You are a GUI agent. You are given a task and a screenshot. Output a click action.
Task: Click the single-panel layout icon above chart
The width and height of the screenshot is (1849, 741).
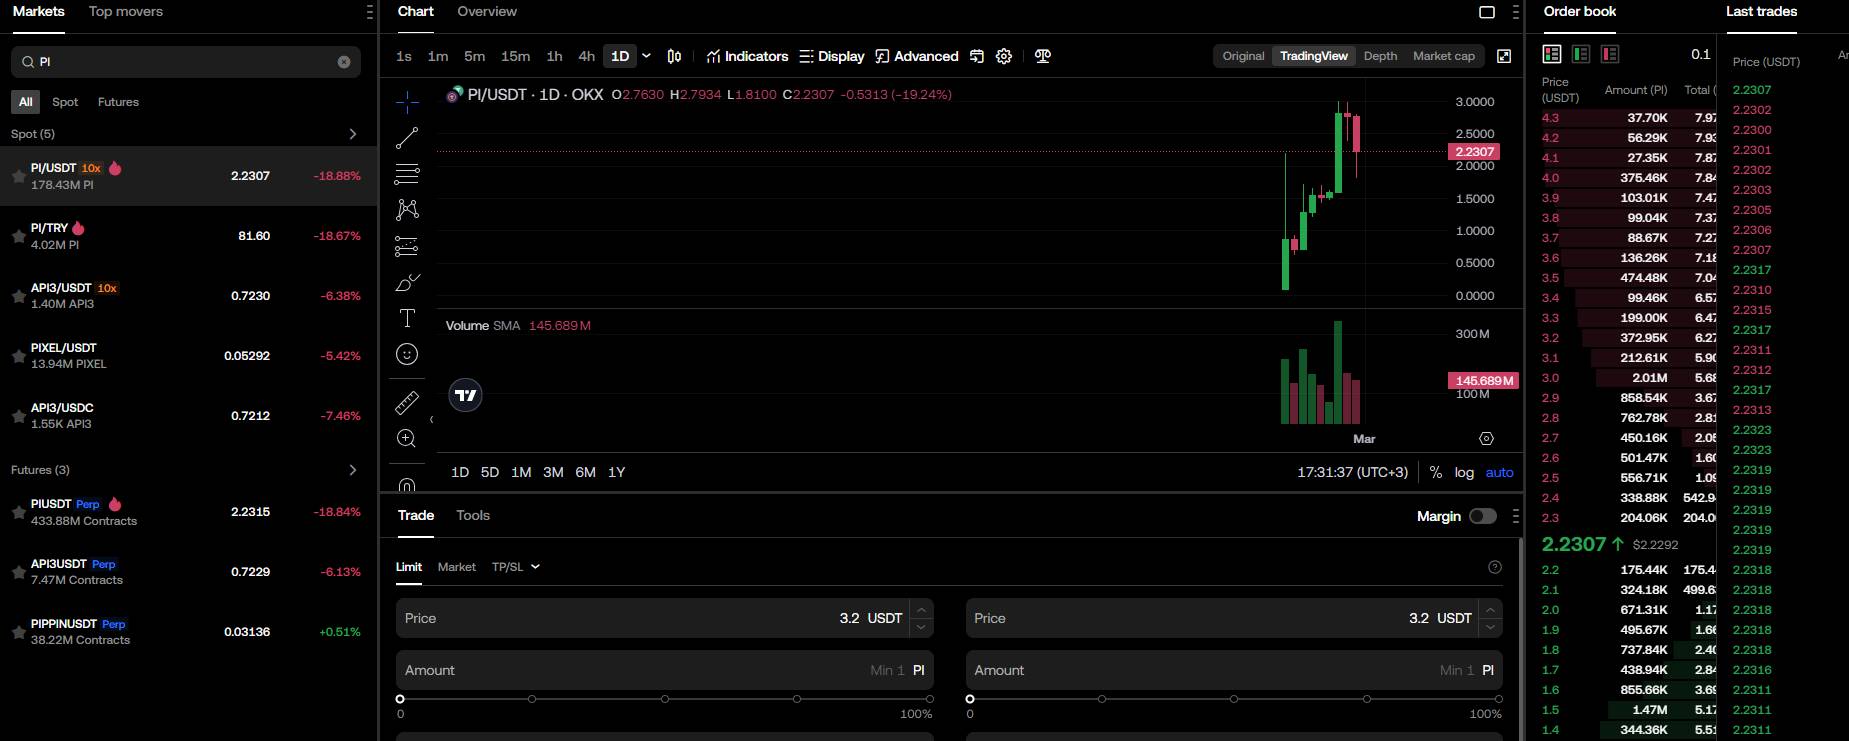point(1487,12)
